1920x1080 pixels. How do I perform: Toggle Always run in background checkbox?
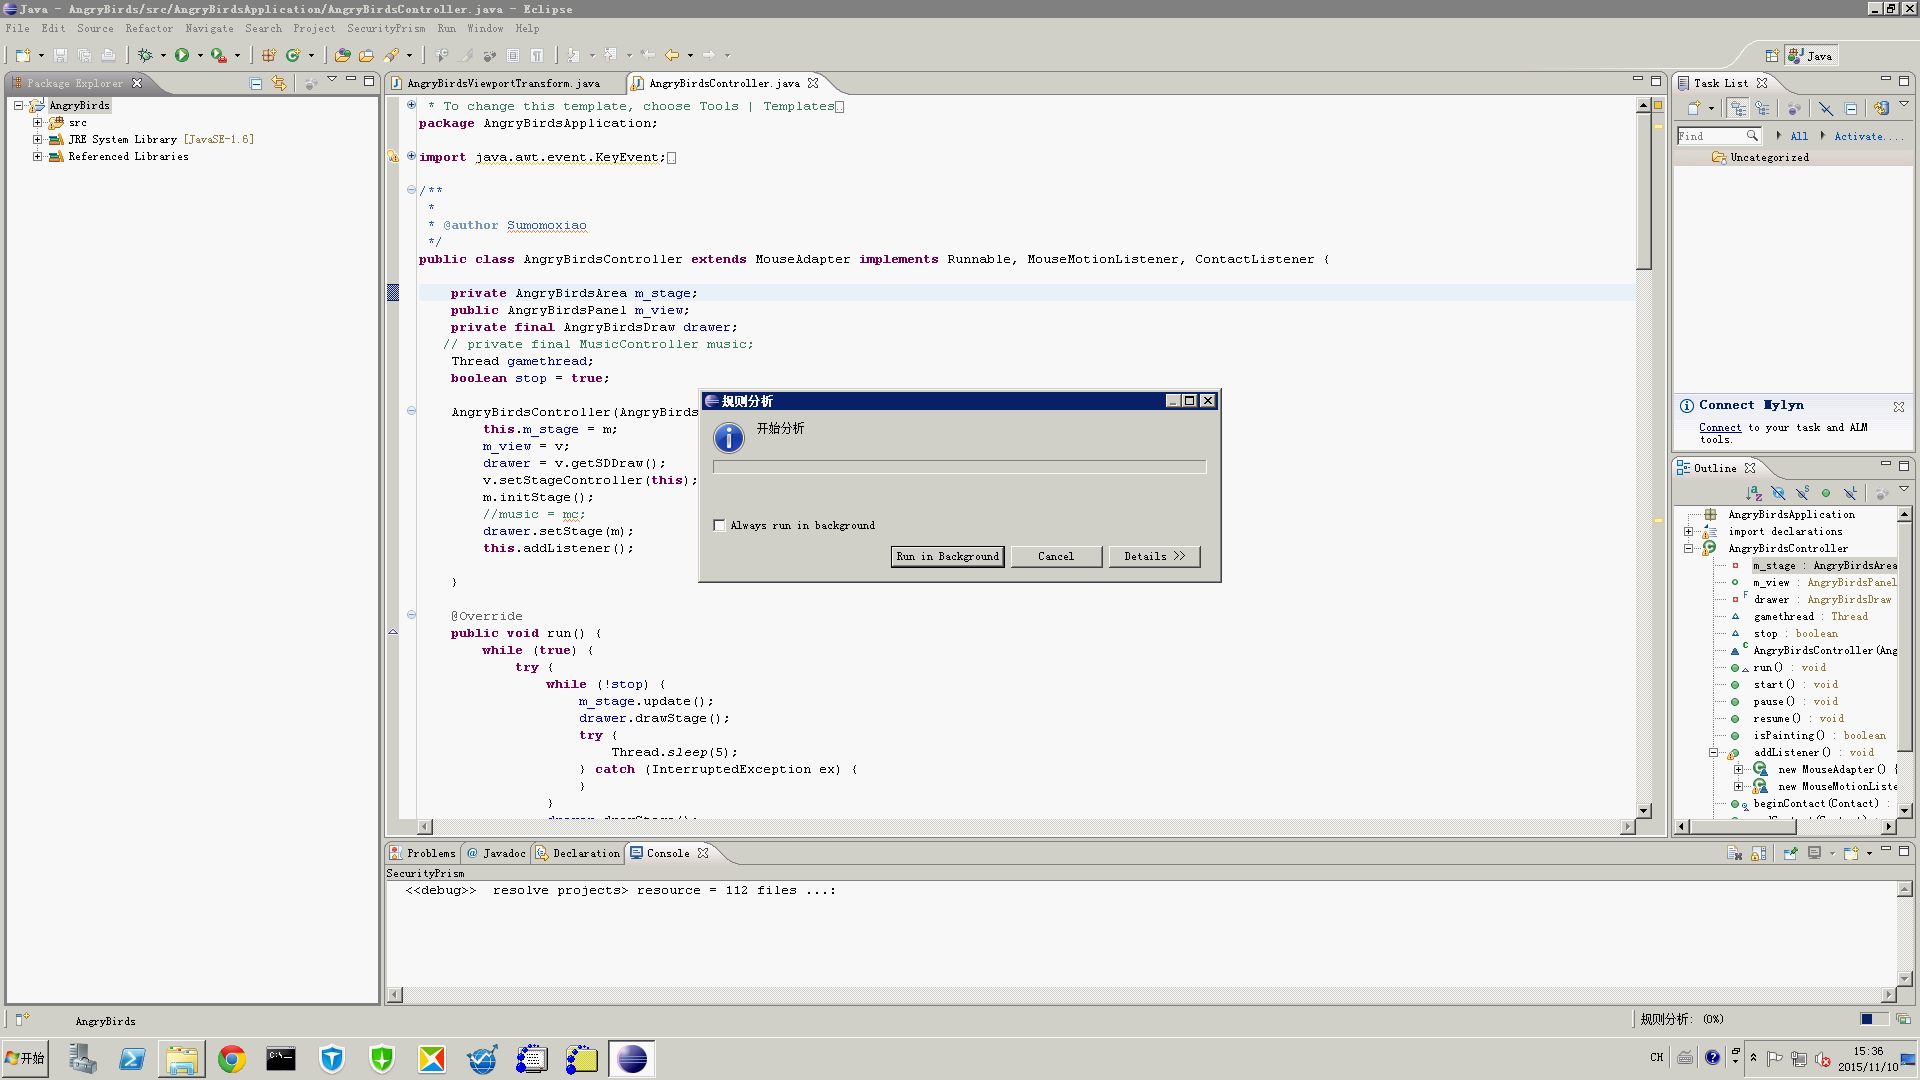pos(719,525)
